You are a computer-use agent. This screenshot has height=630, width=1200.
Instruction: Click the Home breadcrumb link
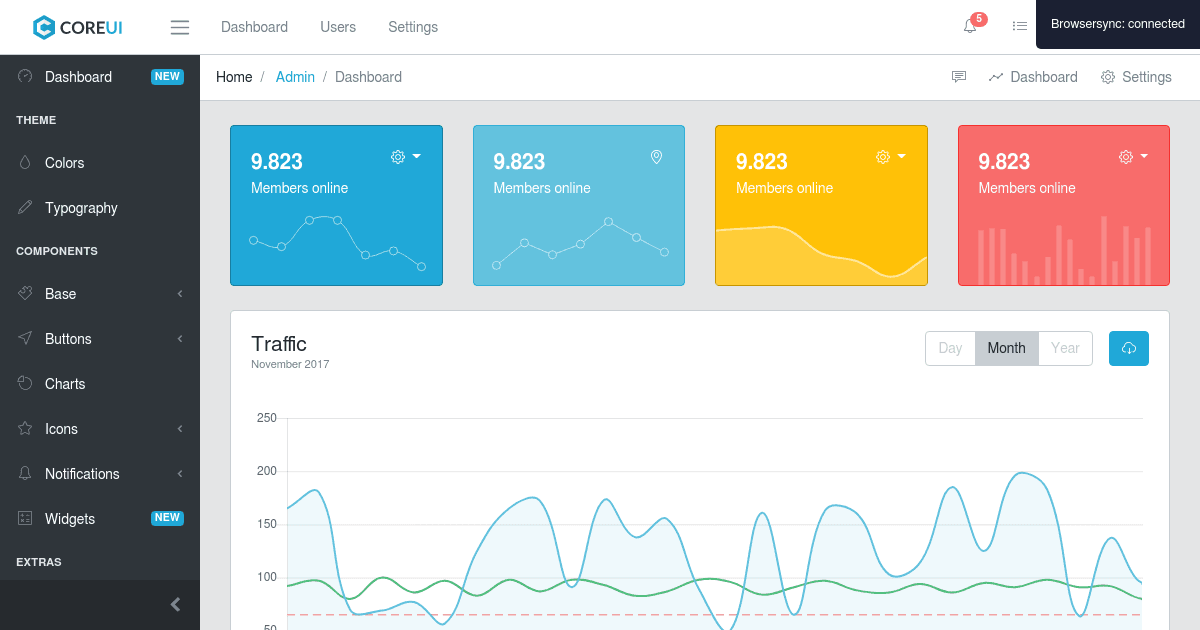234,77
